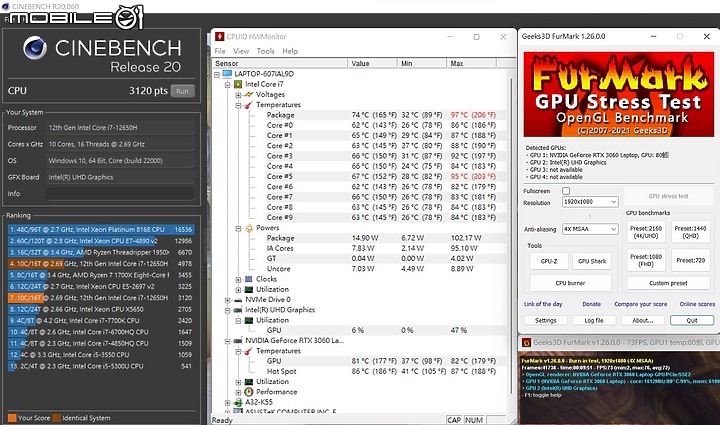Click the Run button in Cinebench
This screenshot has height=425, width=720.
pyautogui.click(x=182, y=91)
